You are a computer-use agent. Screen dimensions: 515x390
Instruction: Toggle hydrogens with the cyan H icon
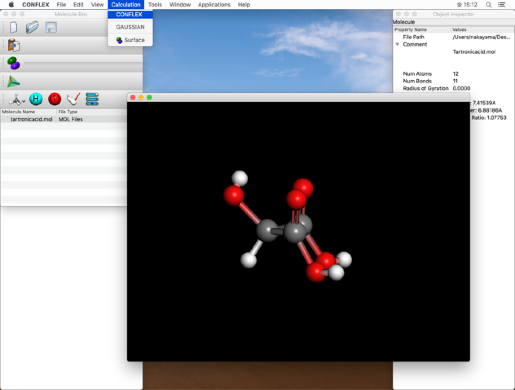[36, 99]
